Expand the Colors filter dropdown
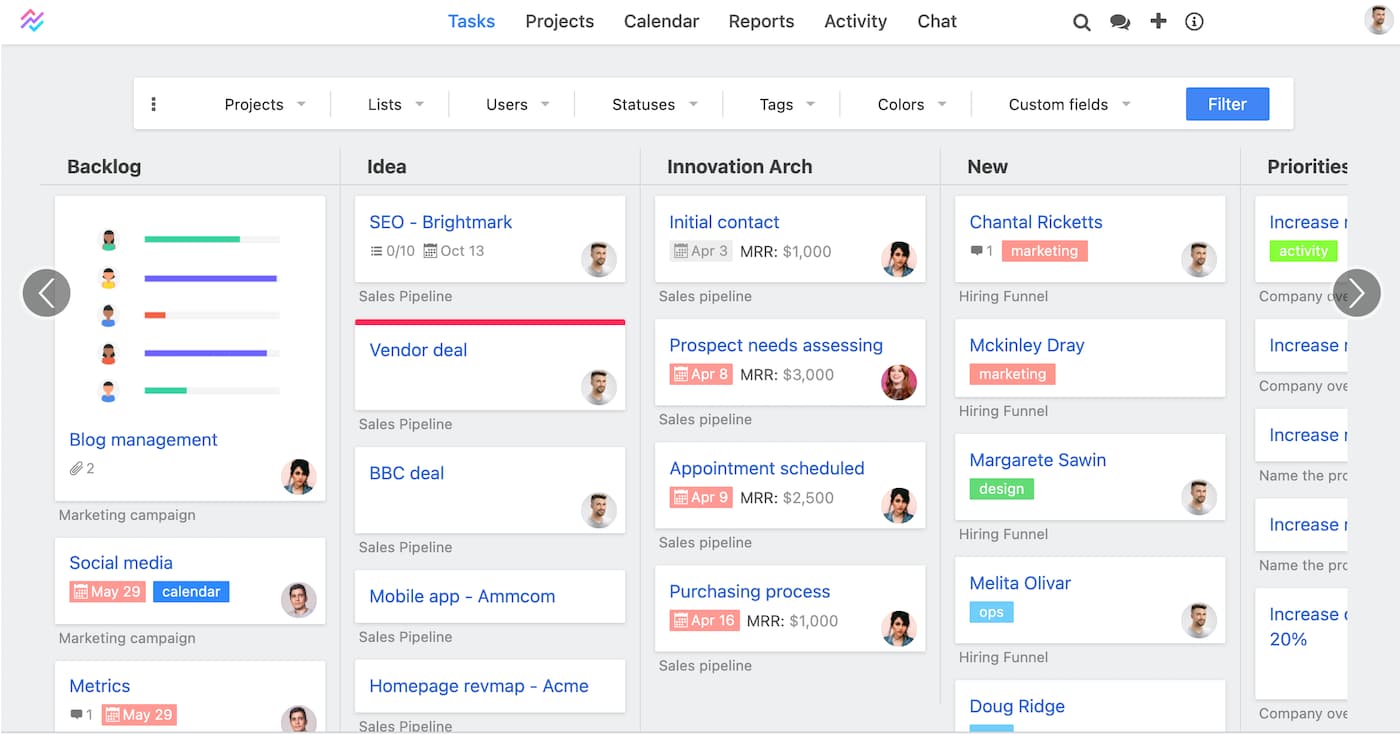This screenshot has width=1400, height=734. (x=912, y=104)
